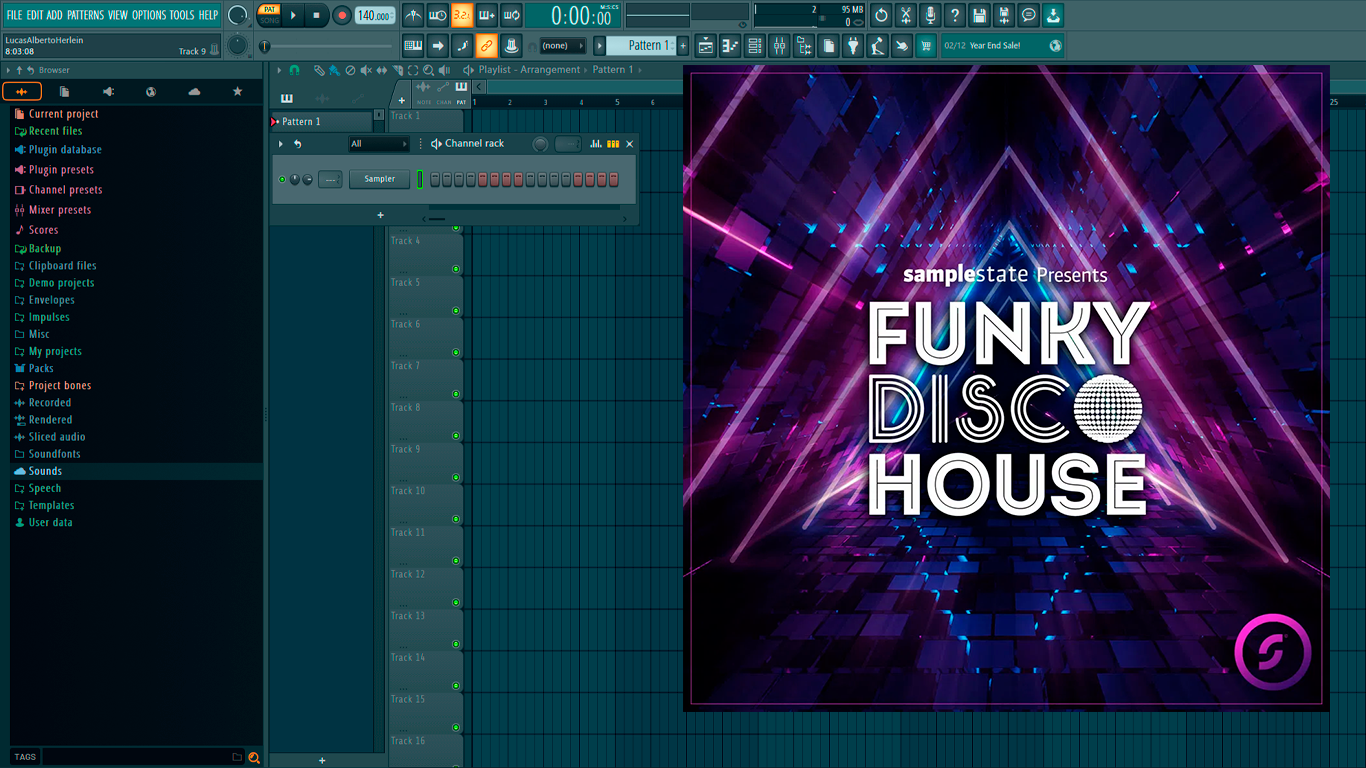The image size is (1366, 768).
Task: Click the 140.000 tempo field
Action: (375, 15)
